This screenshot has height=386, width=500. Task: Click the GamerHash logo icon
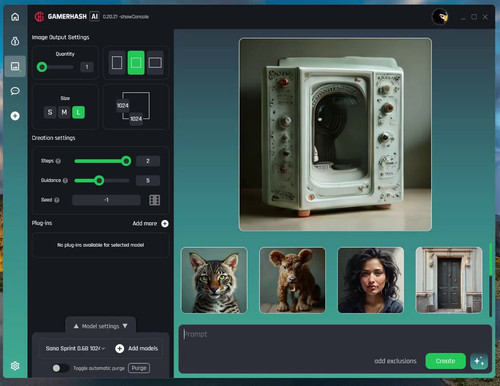click(39, 17)
